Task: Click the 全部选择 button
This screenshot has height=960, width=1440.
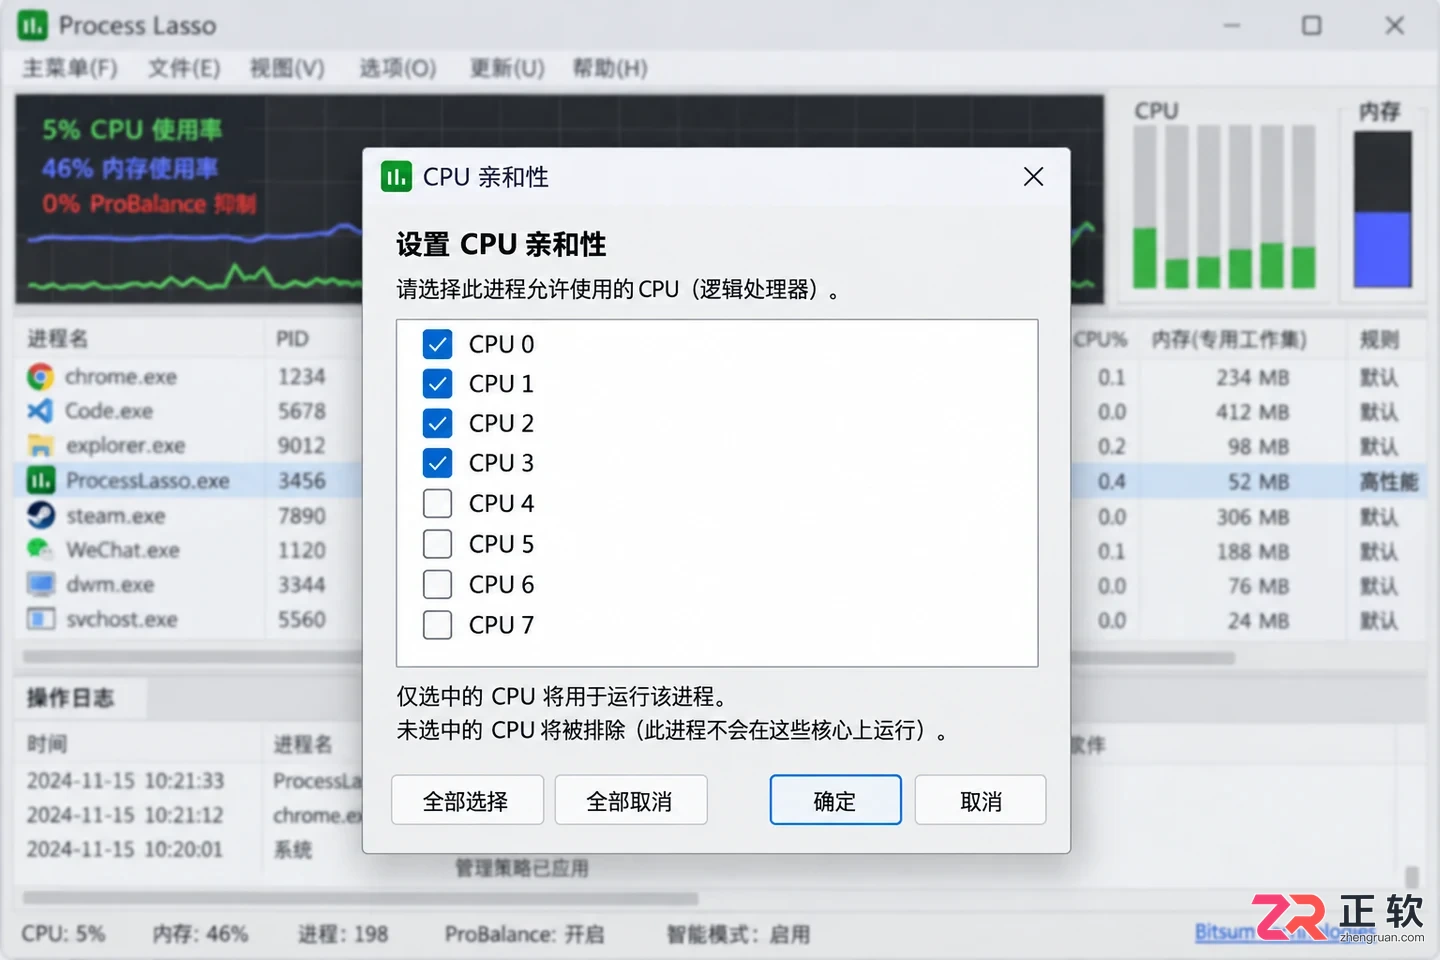Action: pos(467,800)
